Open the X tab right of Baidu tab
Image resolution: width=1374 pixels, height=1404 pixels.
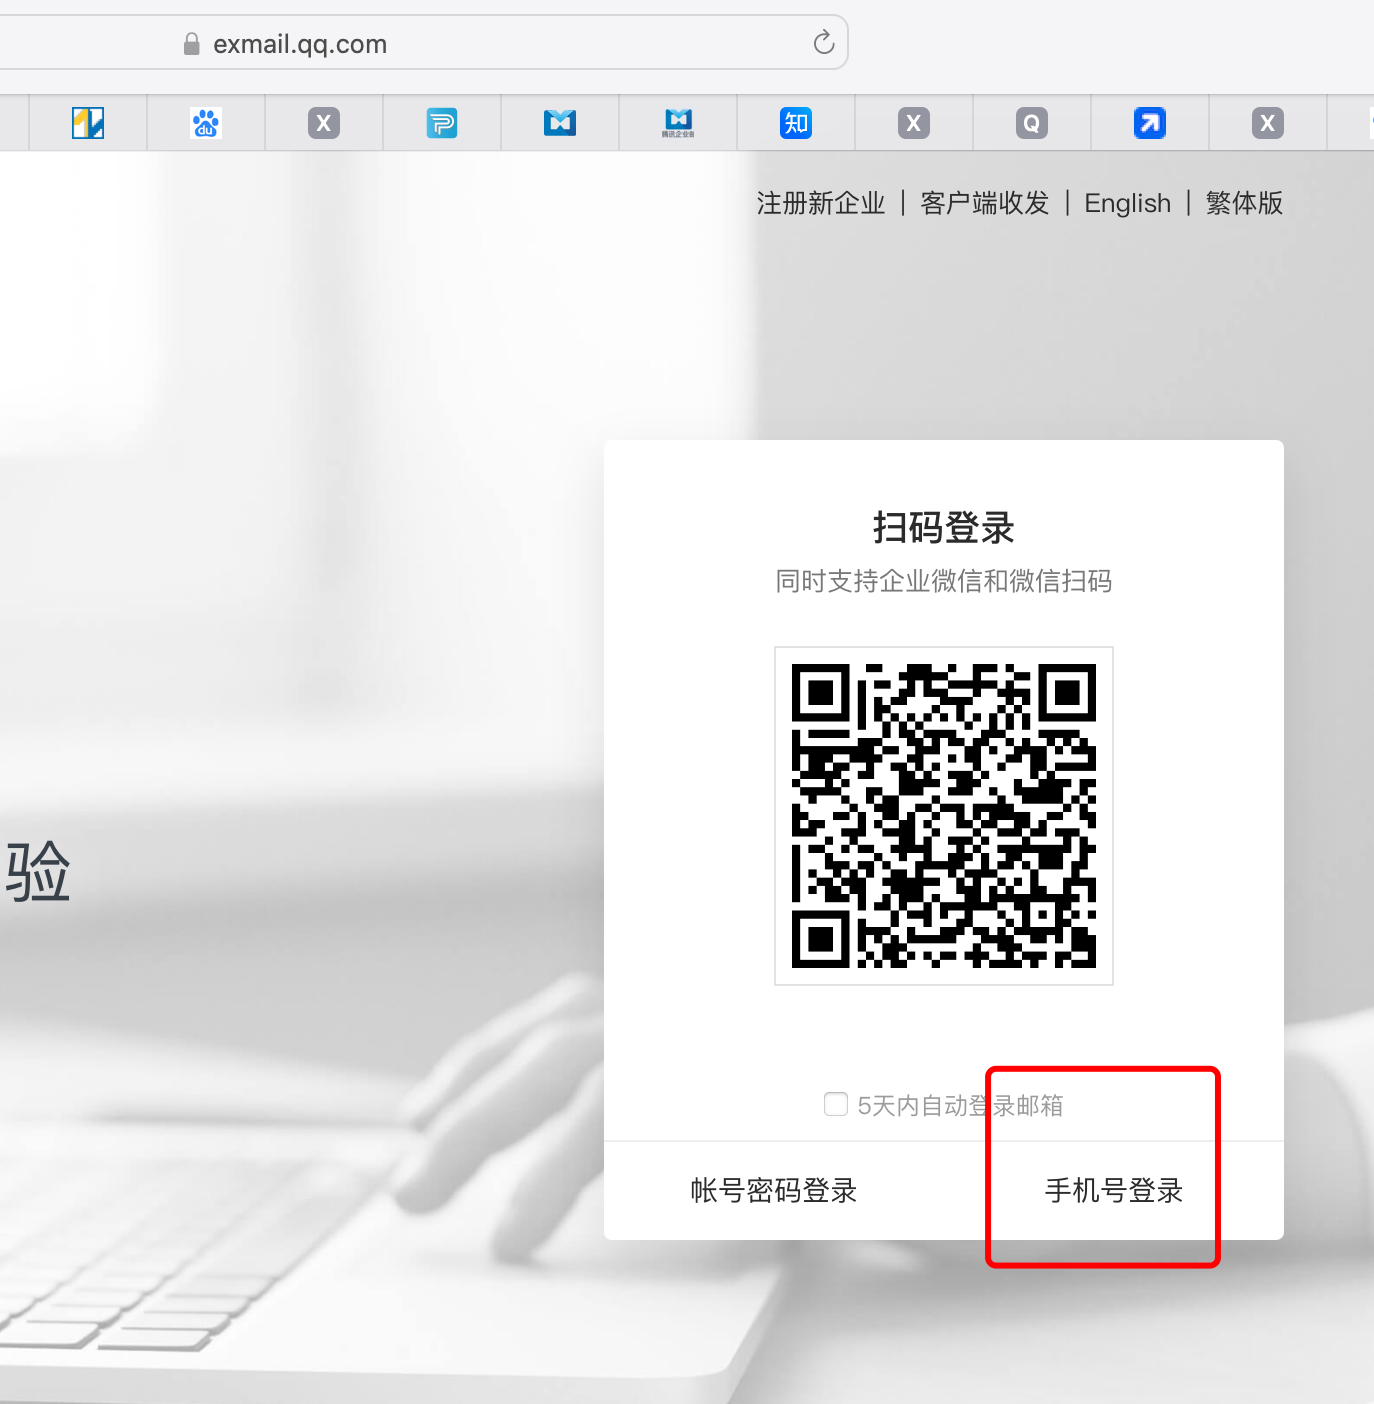(324, 123)
